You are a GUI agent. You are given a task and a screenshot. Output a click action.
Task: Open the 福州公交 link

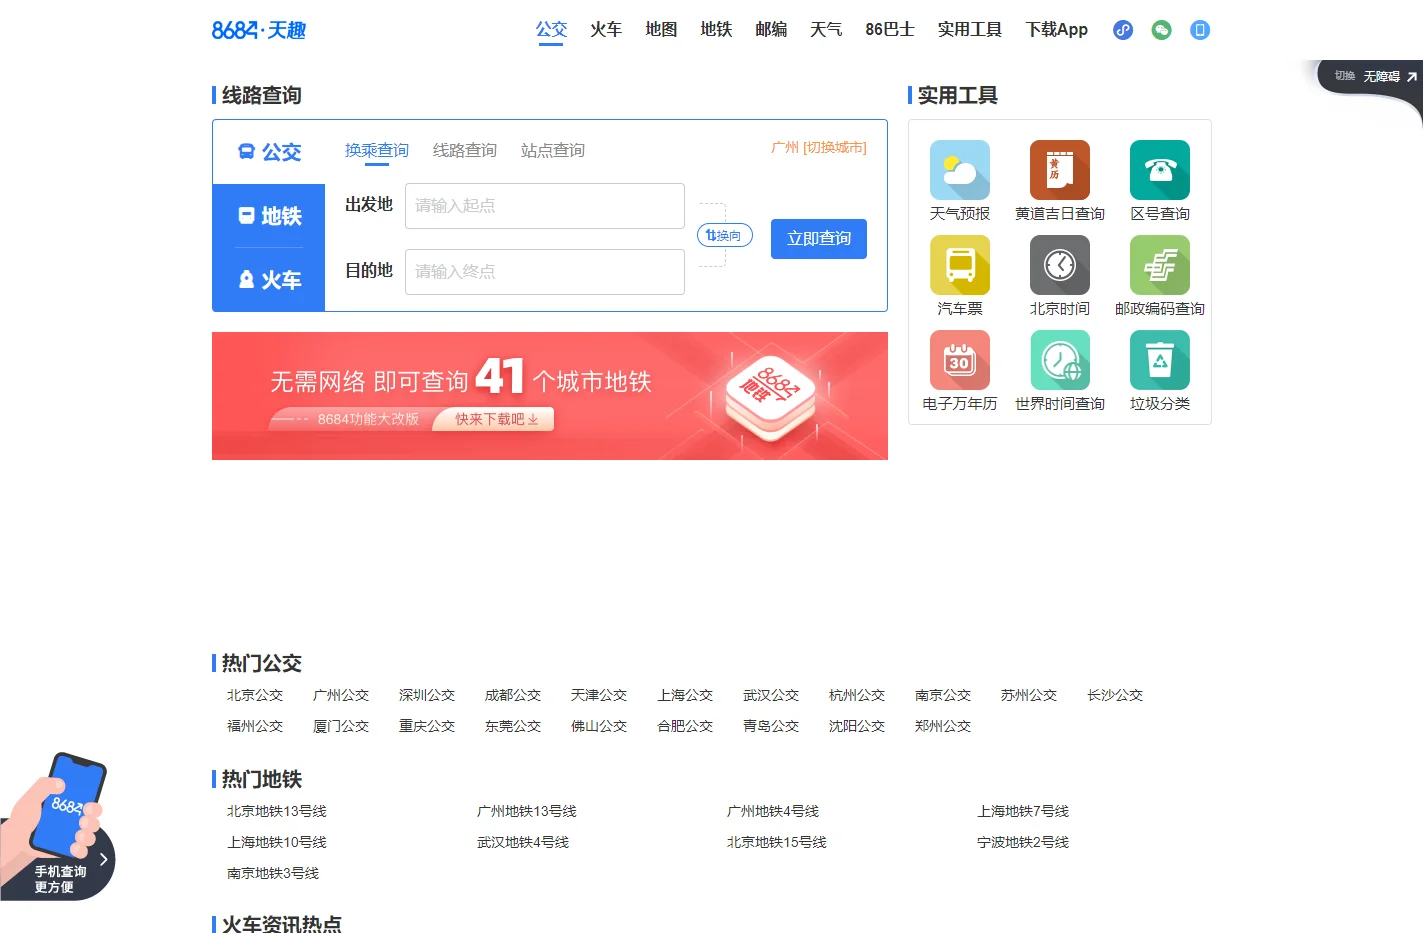255,726
